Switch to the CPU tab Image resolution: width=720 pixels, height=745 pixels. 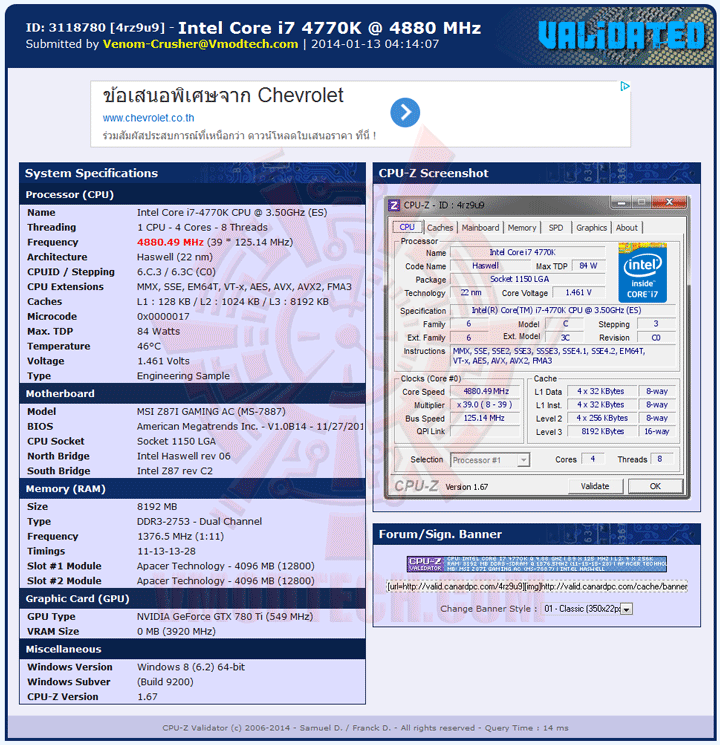pyautogui.click(x=407, y=228)
